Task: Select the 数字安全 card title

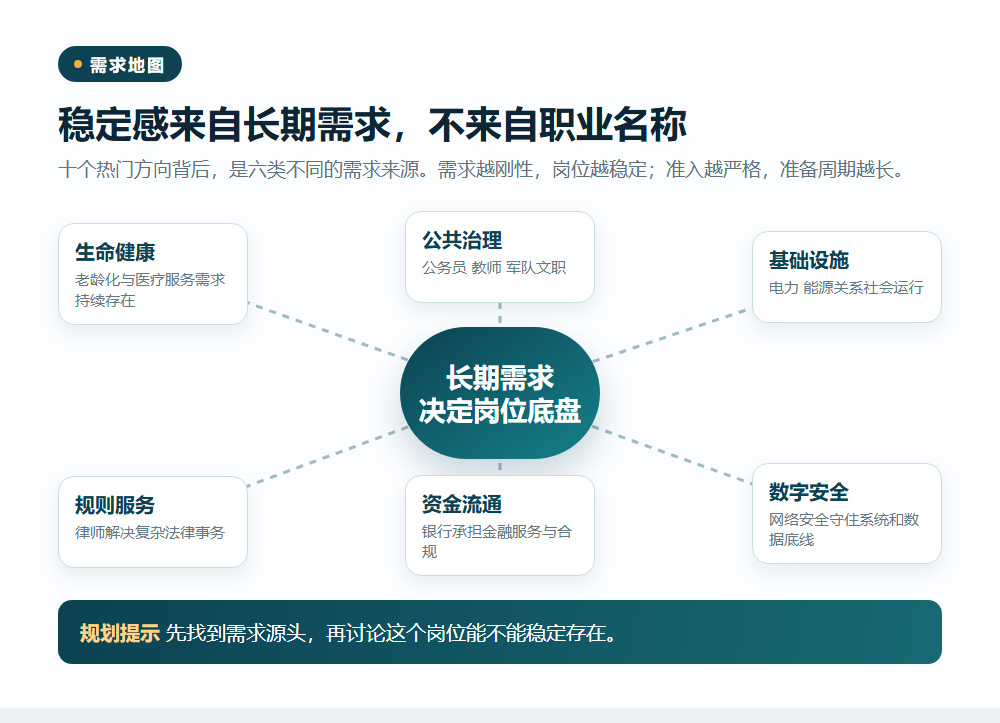Action: [809, 492]
